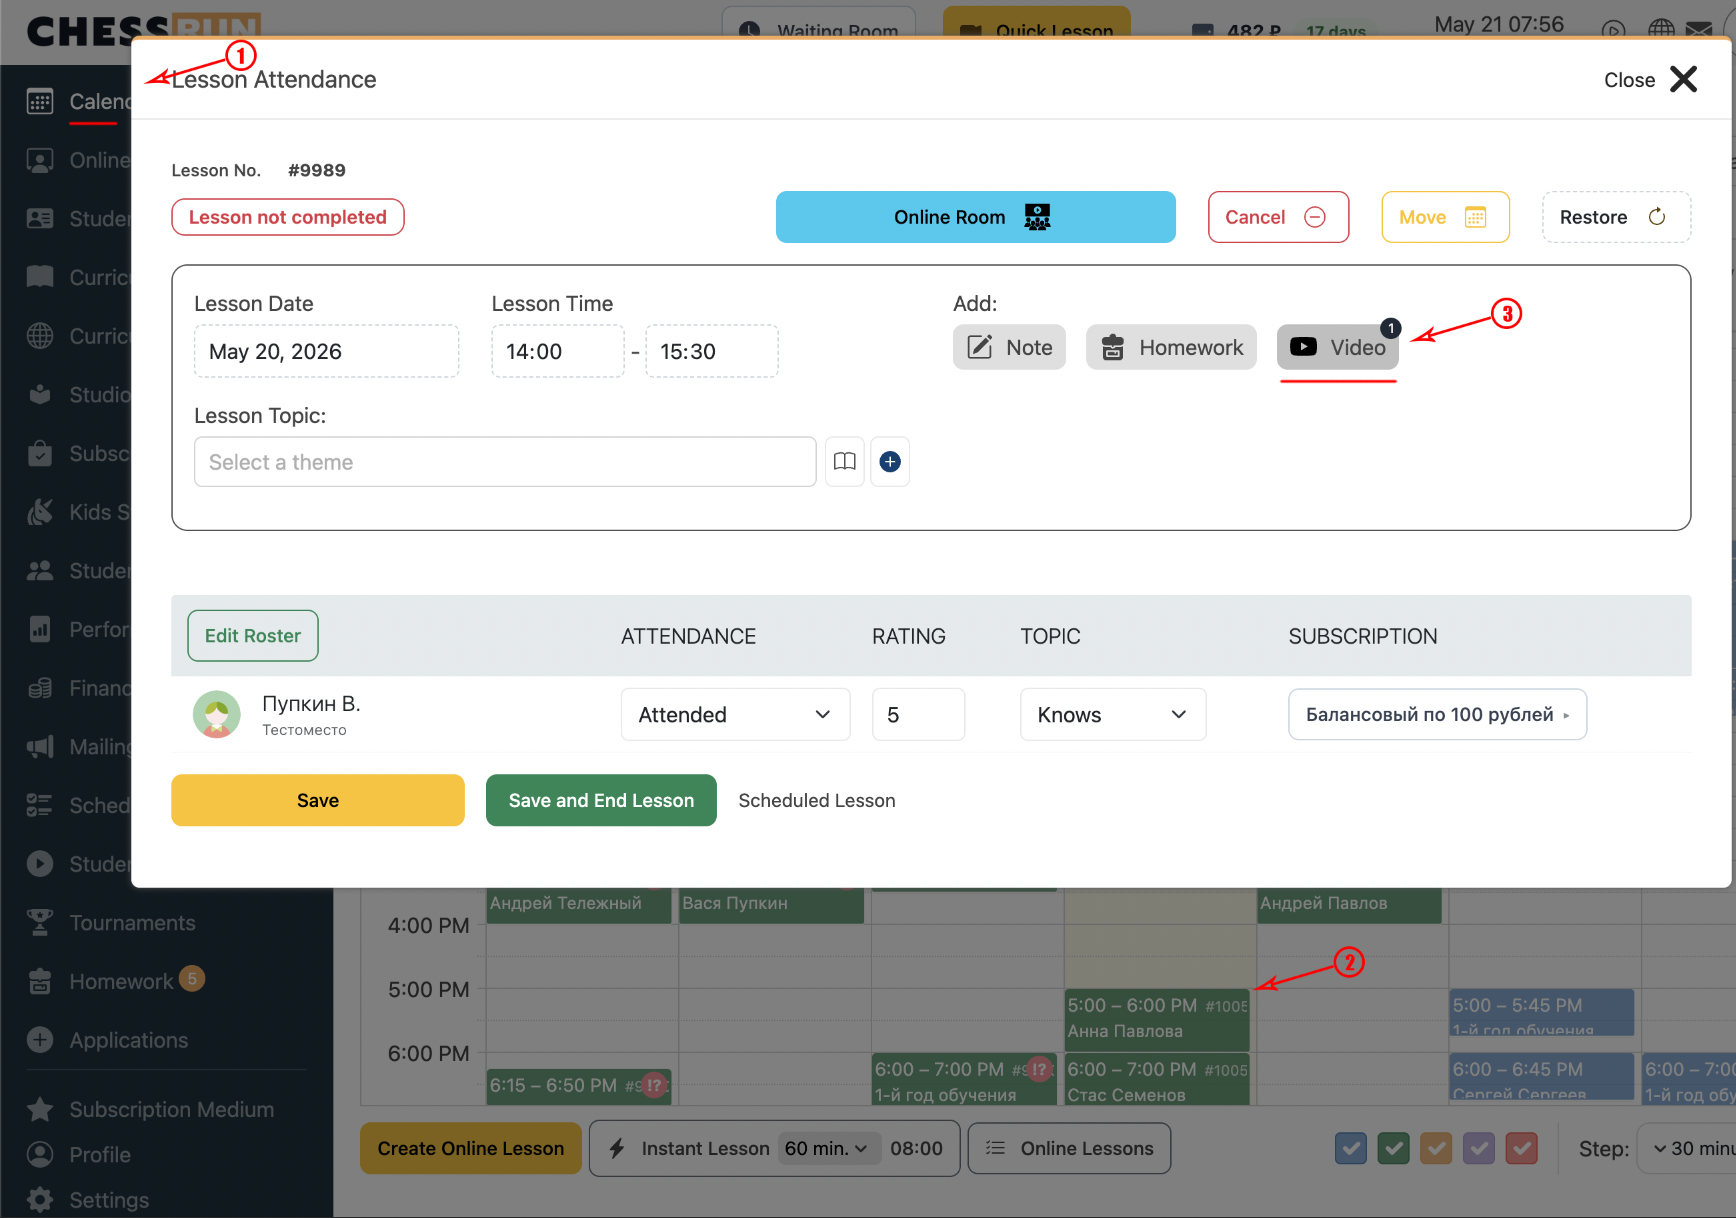1736x1218 pixels.
Task: Click the Андрей Тележный calendar event
Action: coord(579,905)
